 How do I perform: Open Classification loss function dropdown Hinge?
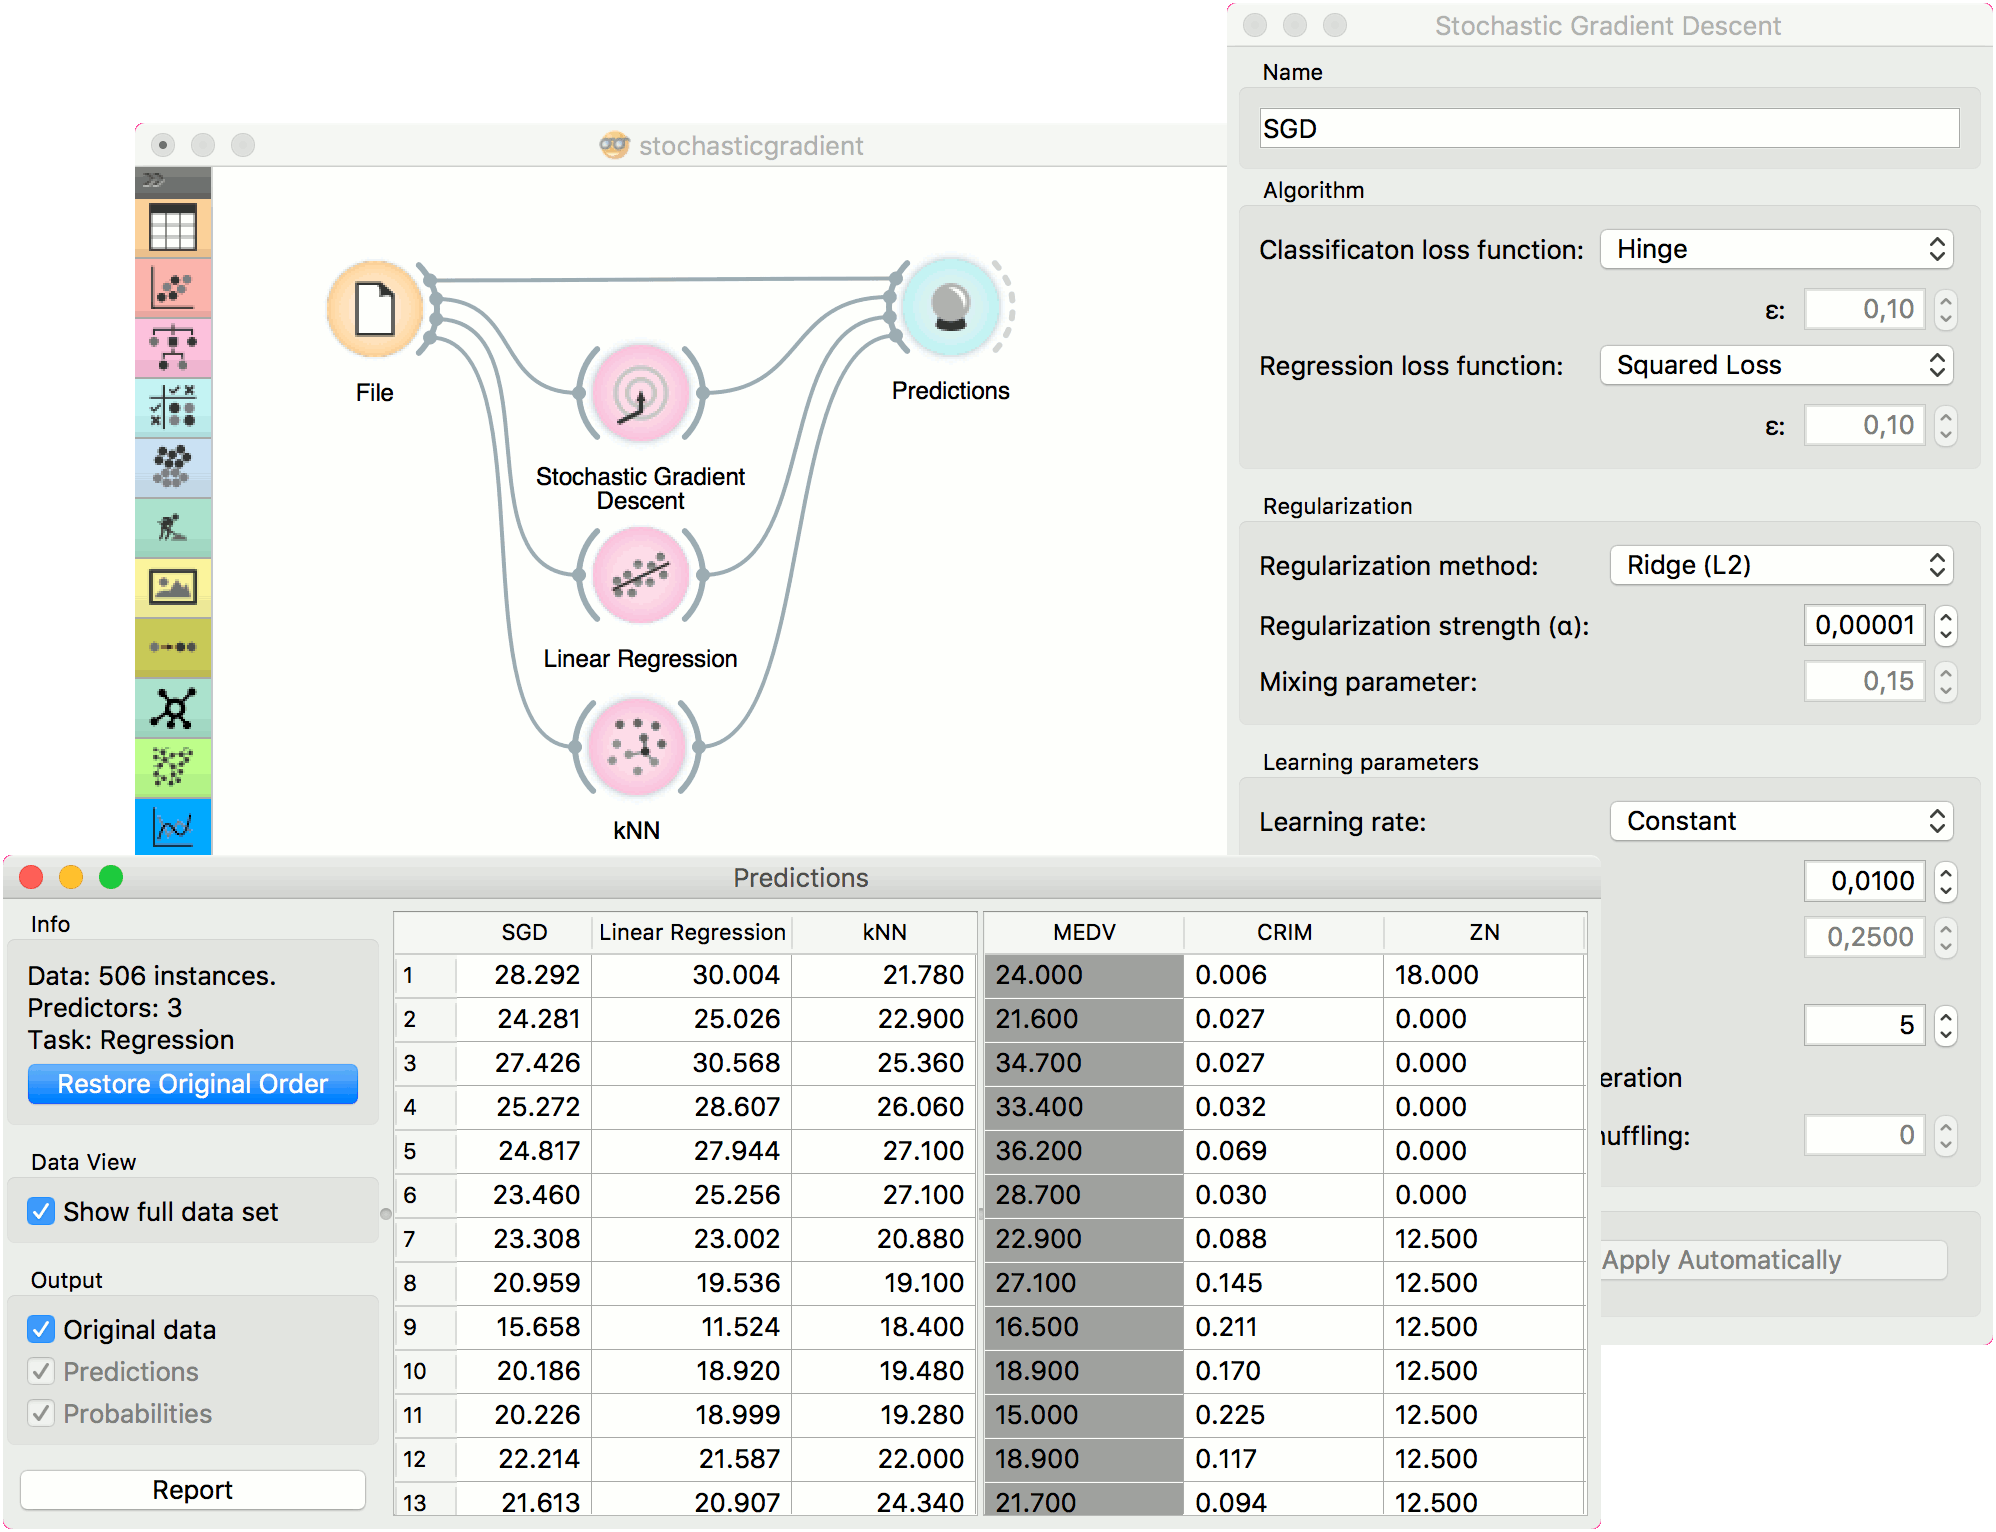click(x=1776, y=249)
